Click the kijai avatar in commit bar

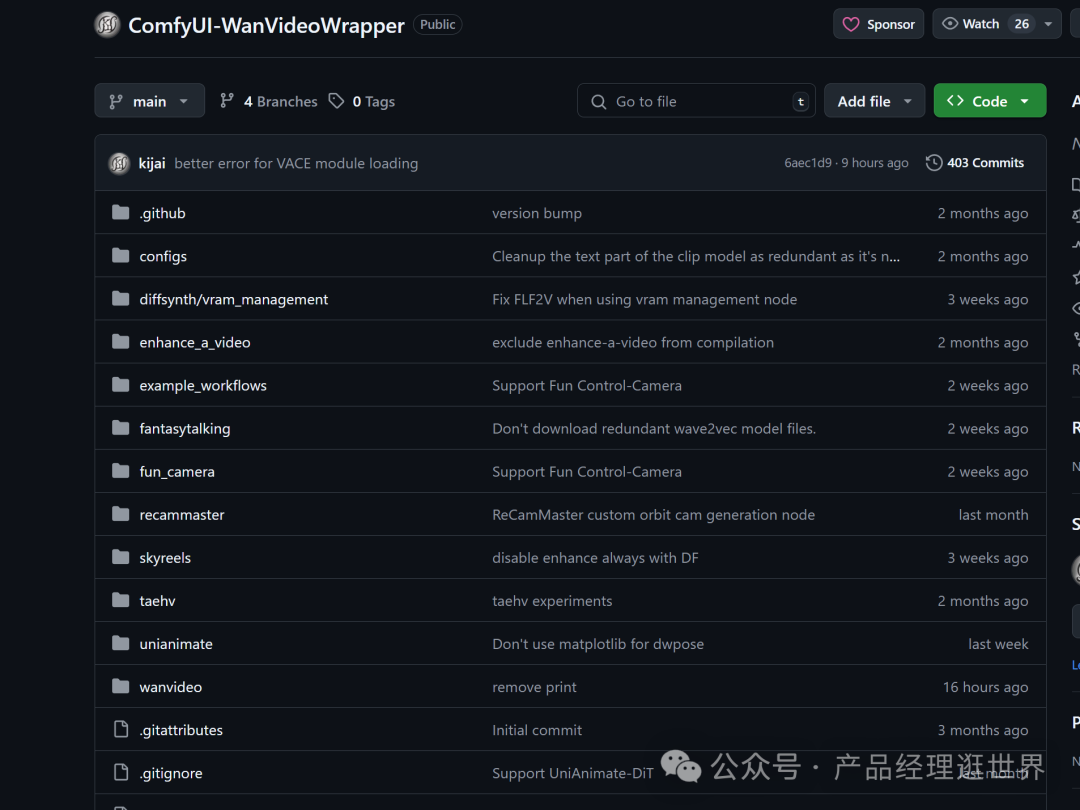(x=119, y=163)
